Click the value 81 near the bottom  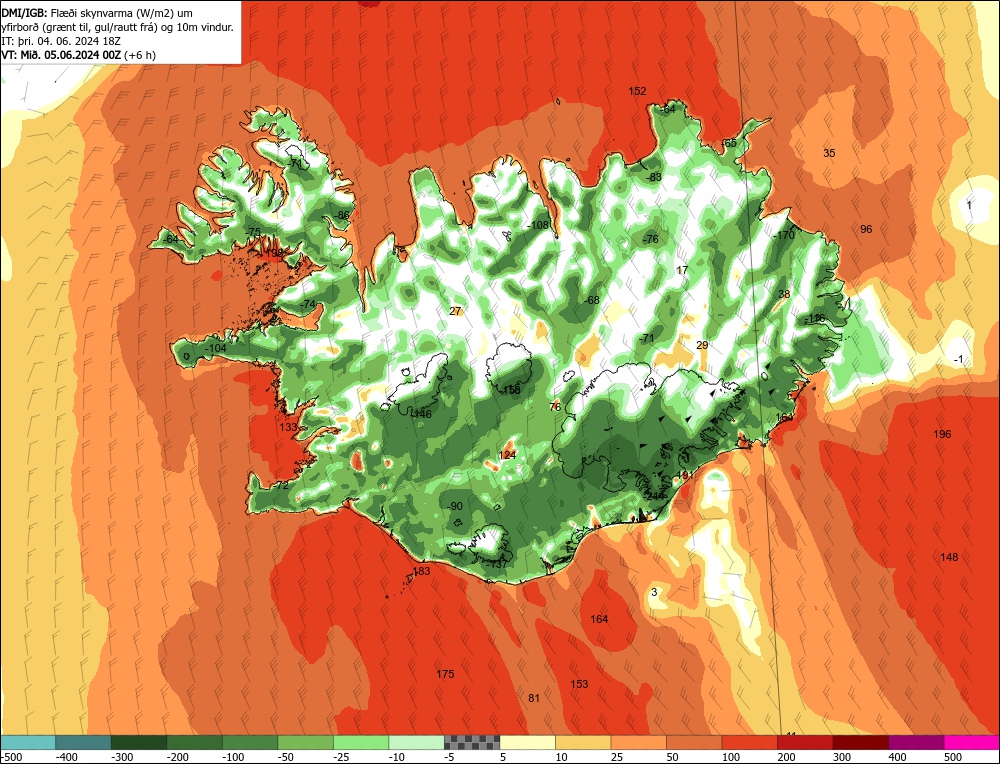[534, 698]
